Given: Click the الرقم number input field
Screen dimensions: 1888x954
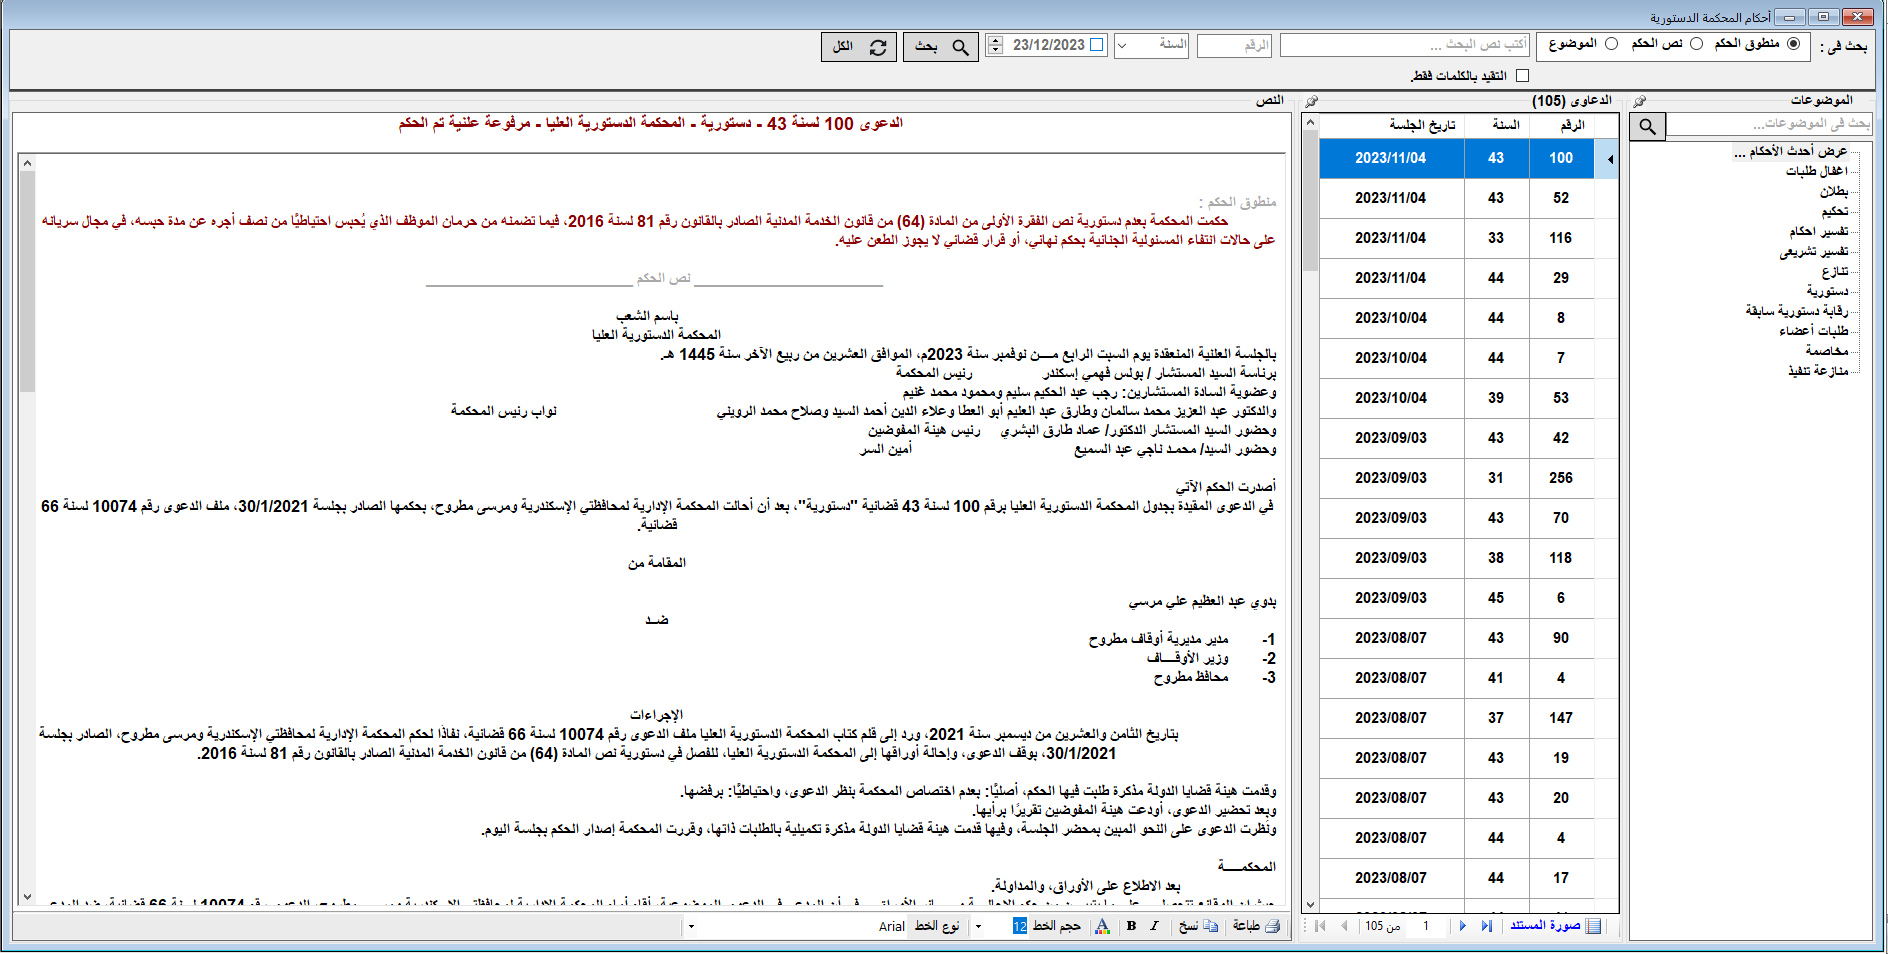Looking at the screenshot, I should [x=1234, y=46].
